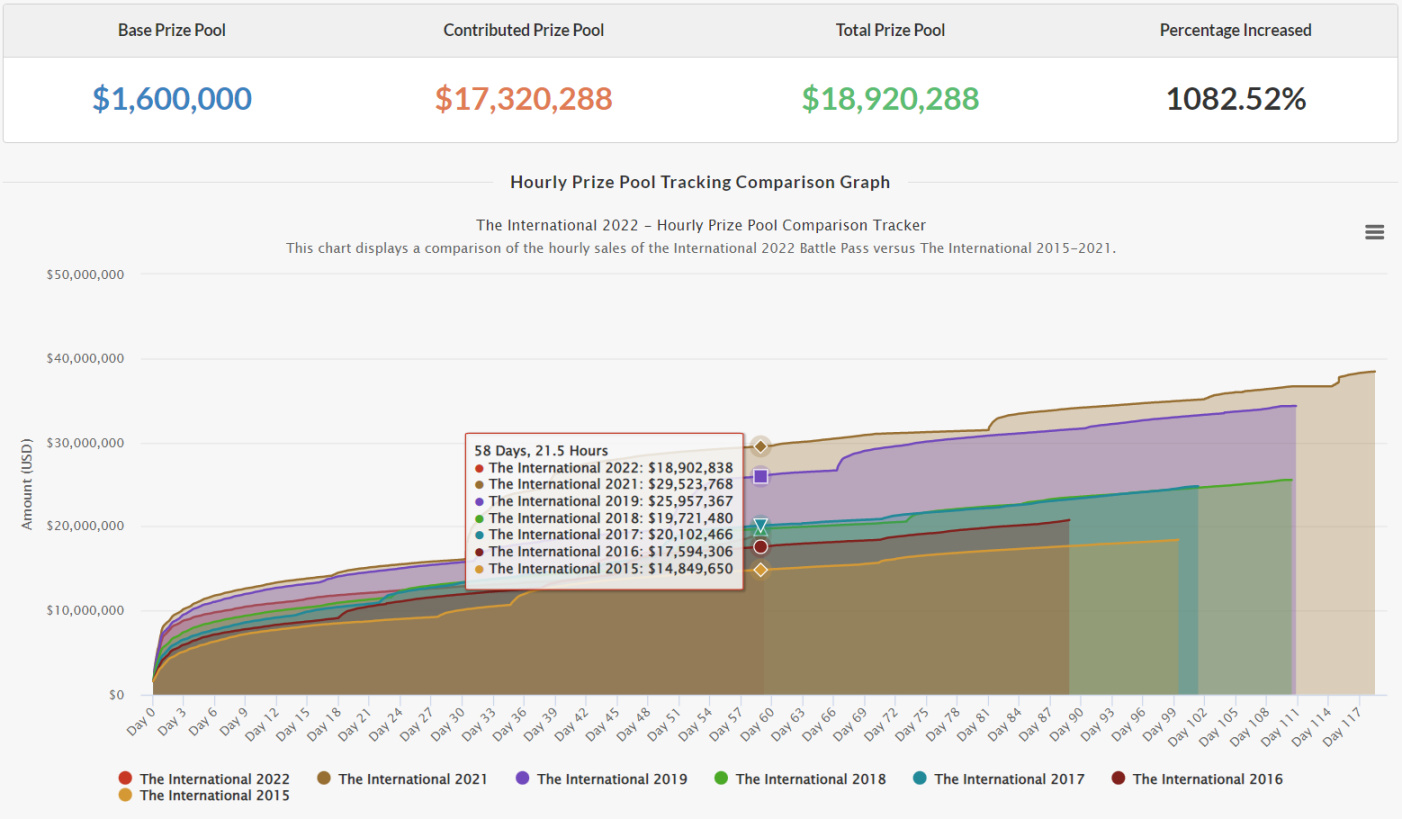Click the Contributed Prize Pool header
Image resolution: width=1402 pixels, height=819 pixels.
pyautogui.click(x=524, y=30)
